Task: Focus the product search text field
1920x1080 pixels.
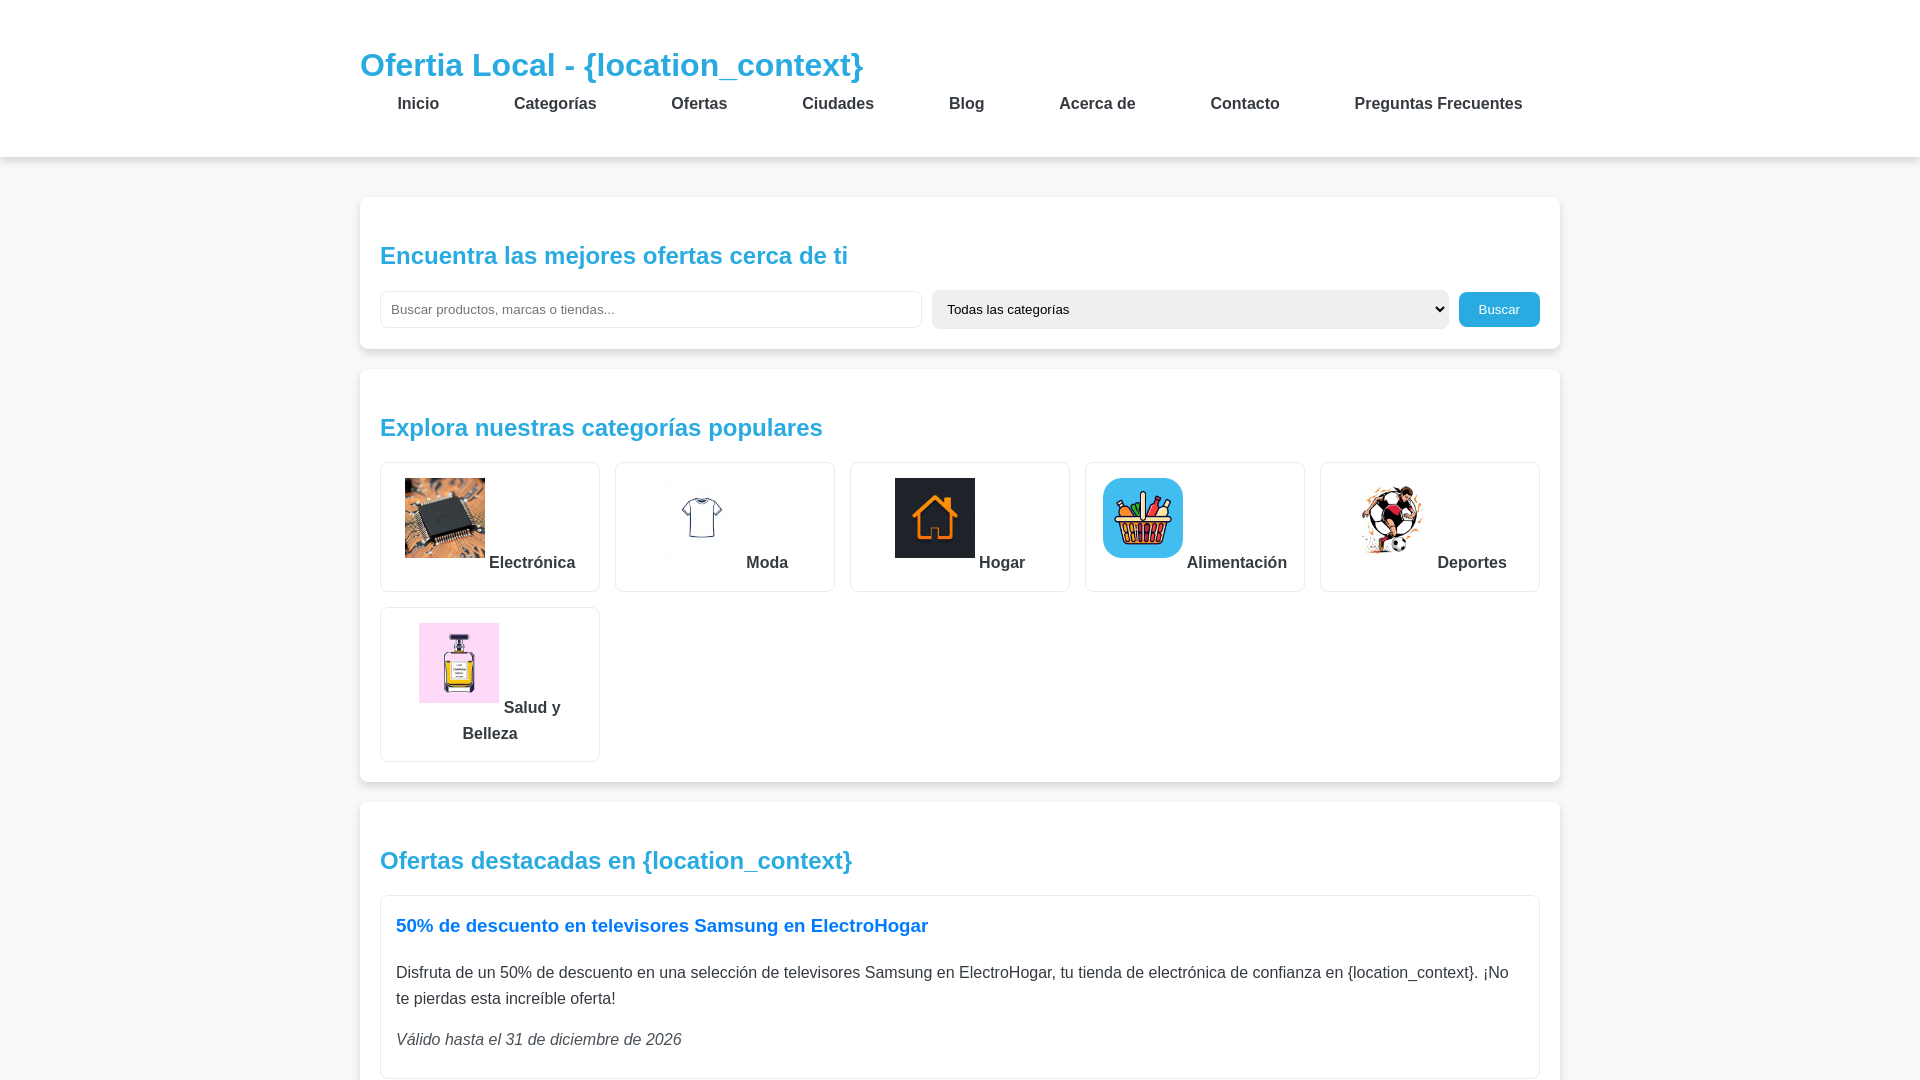Action: point(651,310)
